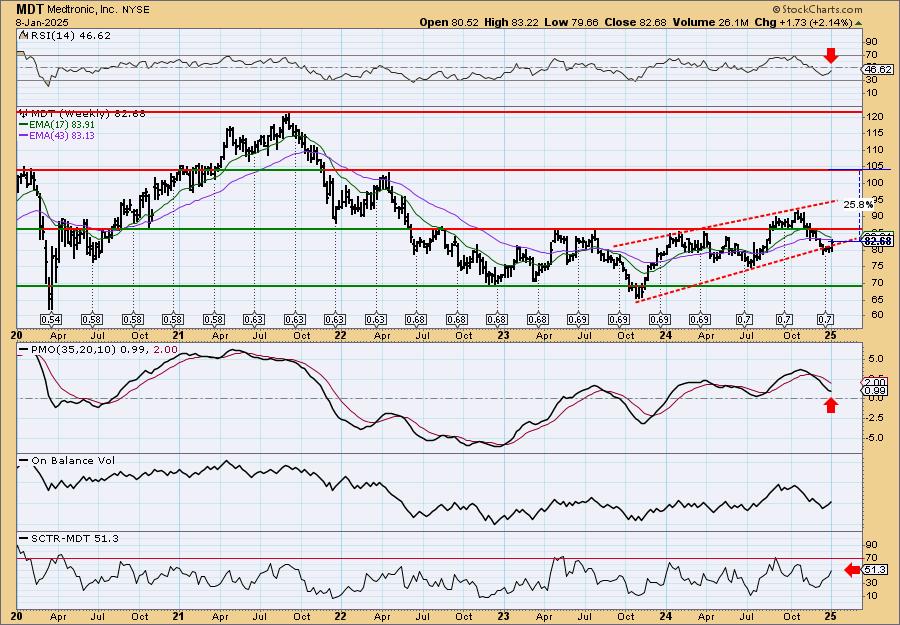The image size is (900, 625).
Task: Click the 46.62 RSI value tag on right axis
Action: tap(878, 69)
